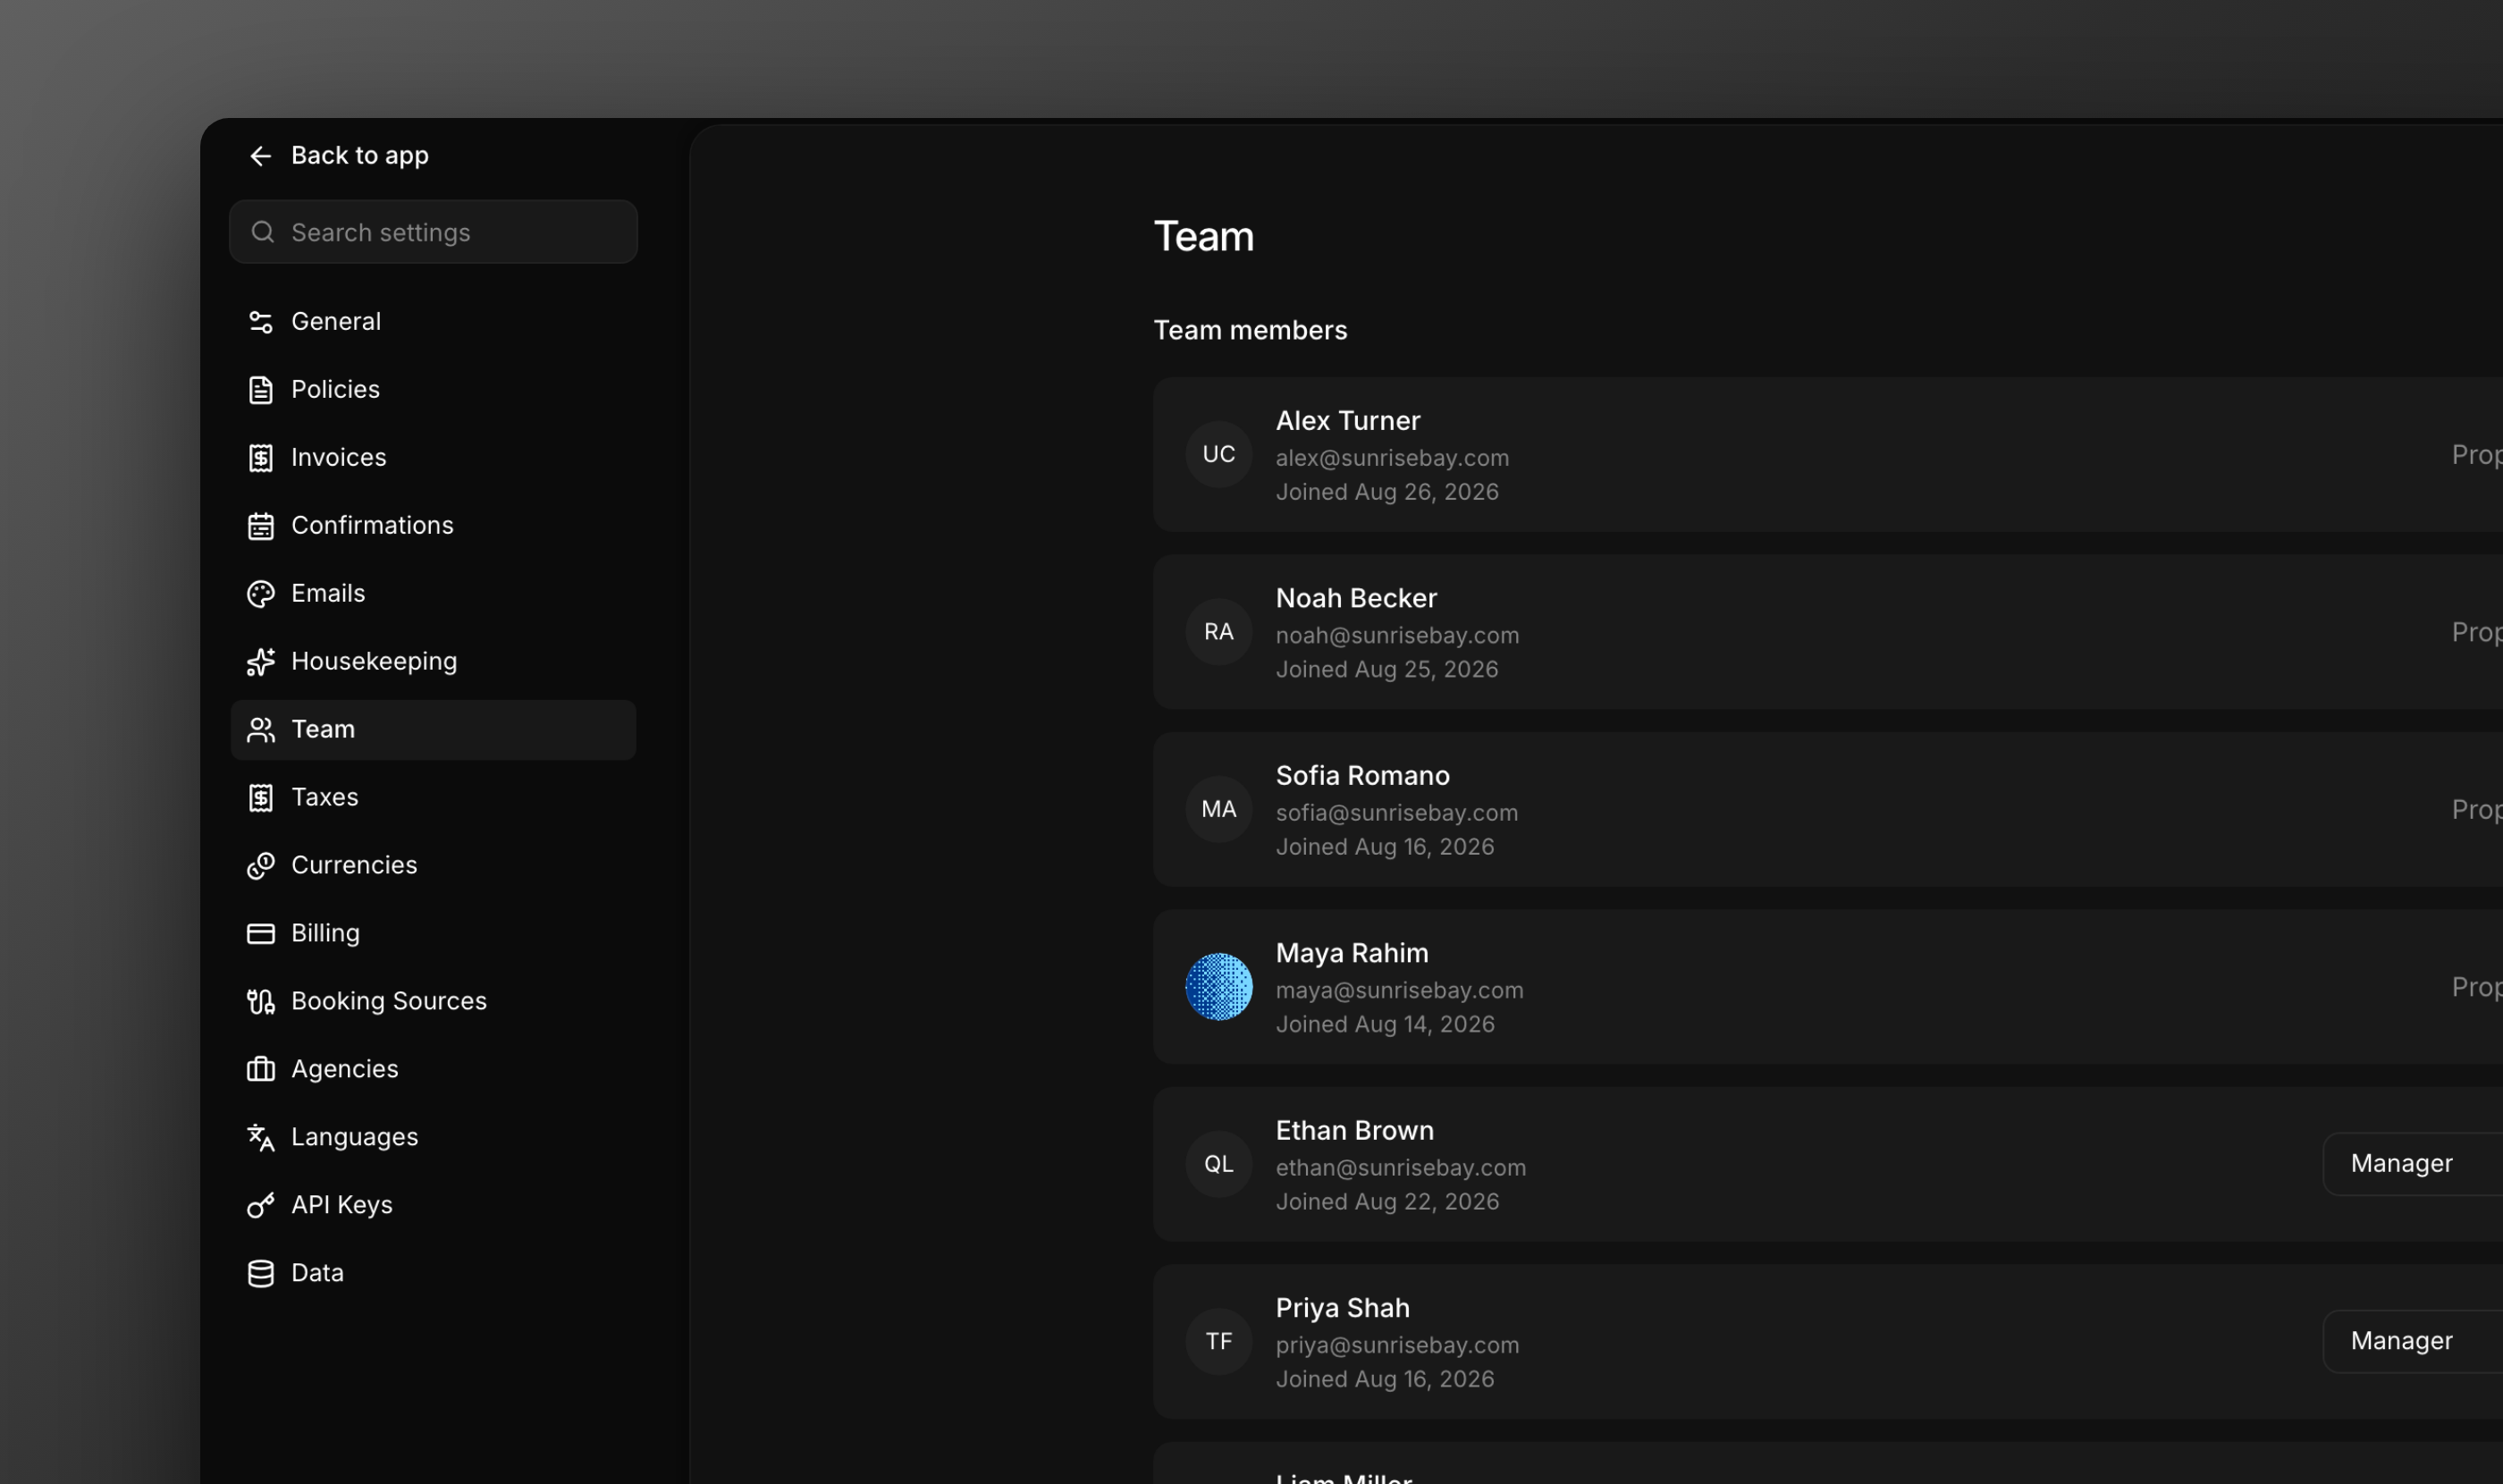This screenshot has height=1484, width=2503.
Task: Click the Team members heading
Action: 1250,331
